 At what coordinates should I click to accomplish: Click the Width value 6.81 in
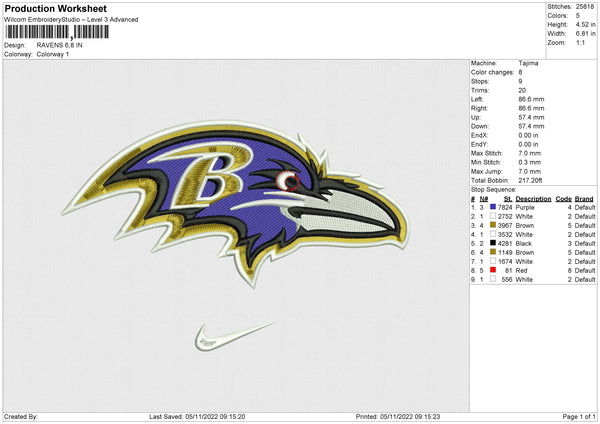[586, 34]
